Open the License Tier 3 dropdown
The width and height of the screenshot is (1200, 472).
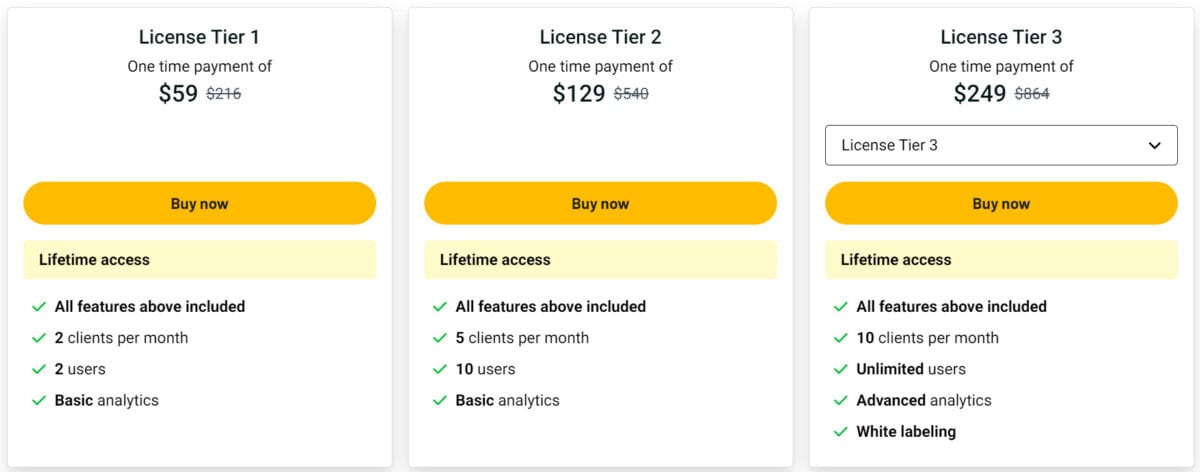[1001, 145]
